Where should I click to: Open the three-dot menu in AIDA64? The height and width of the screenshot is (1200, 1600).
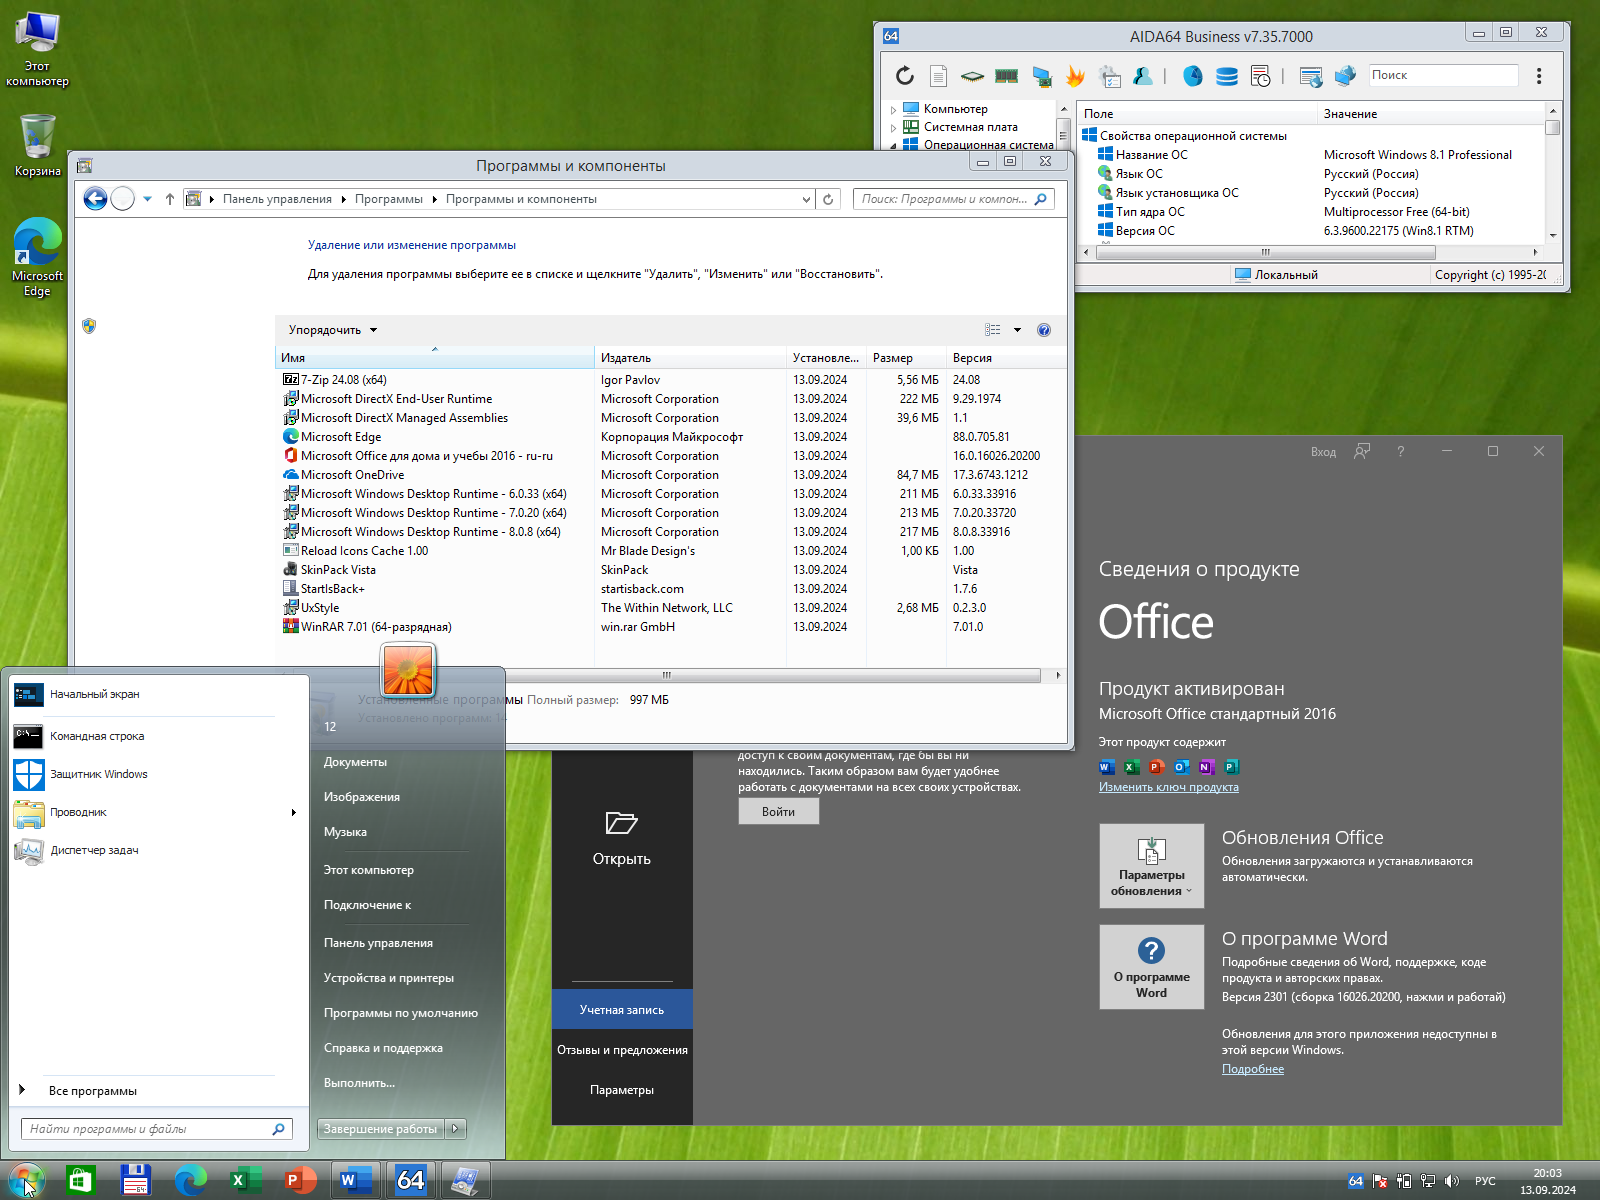[x=1539, y=76]
